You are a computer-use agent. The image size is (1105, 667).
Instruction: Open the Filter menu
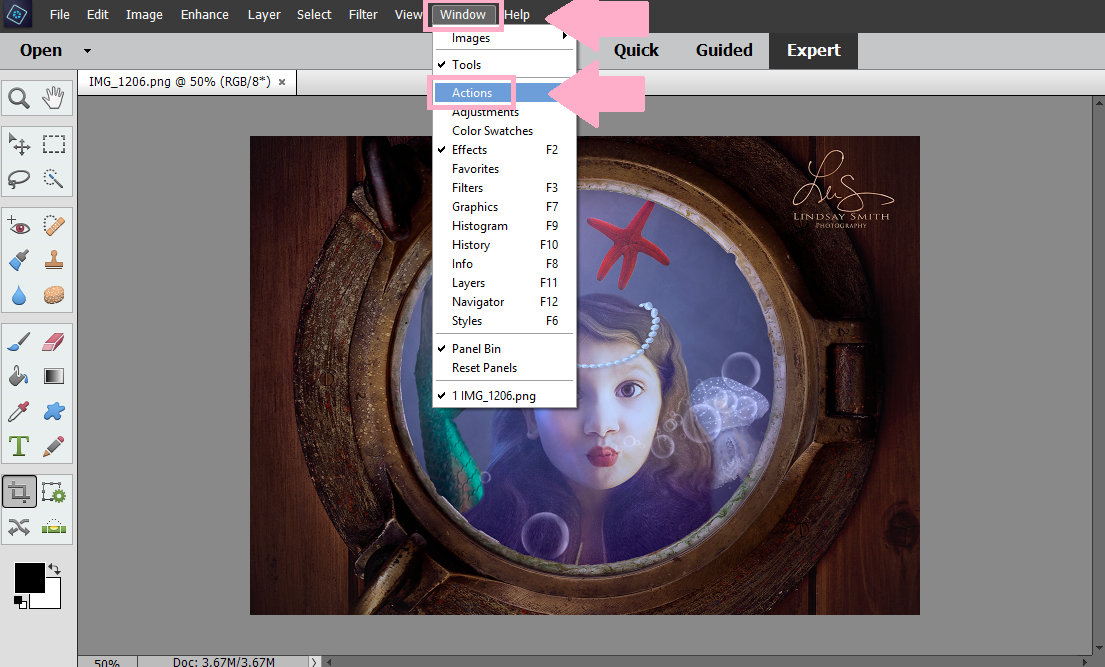363,15
